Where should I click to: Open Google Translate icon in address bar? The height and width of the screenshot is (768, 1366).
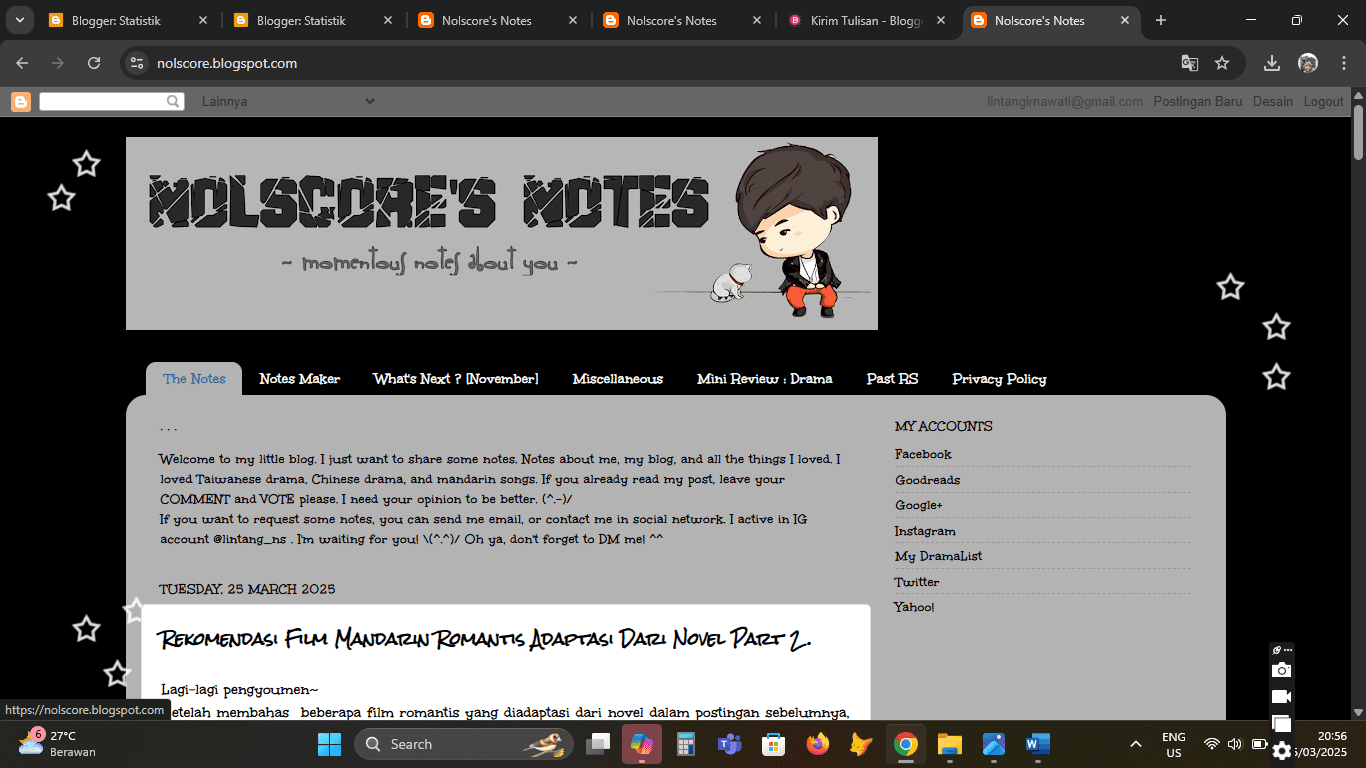(1189, 63)
